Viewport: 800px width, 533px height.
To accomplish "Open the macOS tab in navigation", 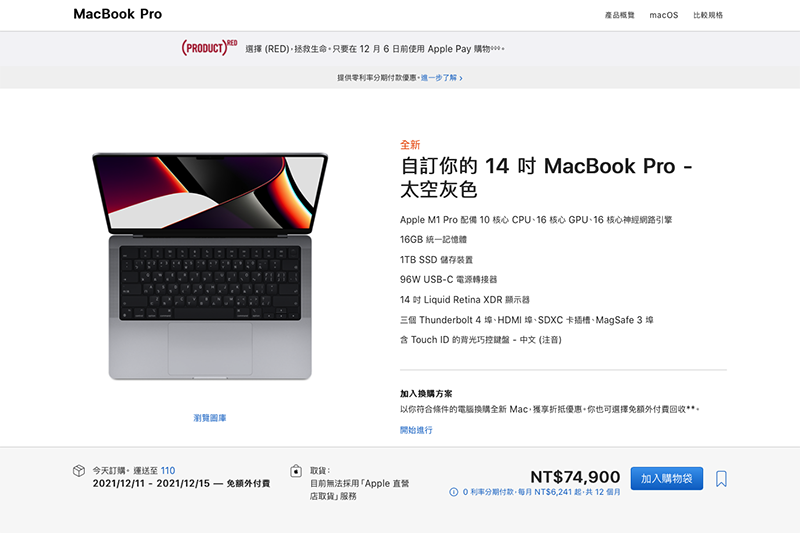I will tap(663, 15).
